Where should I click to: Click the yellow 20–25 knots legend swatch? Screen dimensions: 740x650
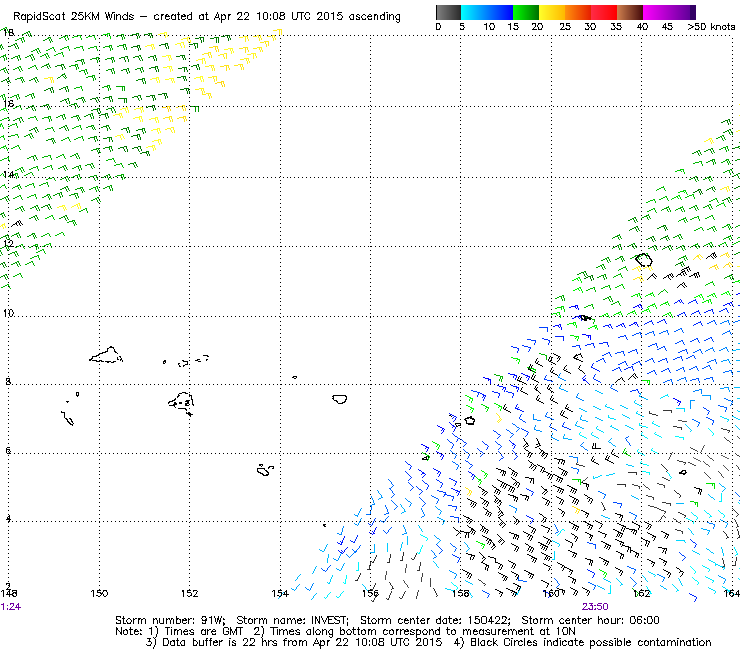(552, 12)
